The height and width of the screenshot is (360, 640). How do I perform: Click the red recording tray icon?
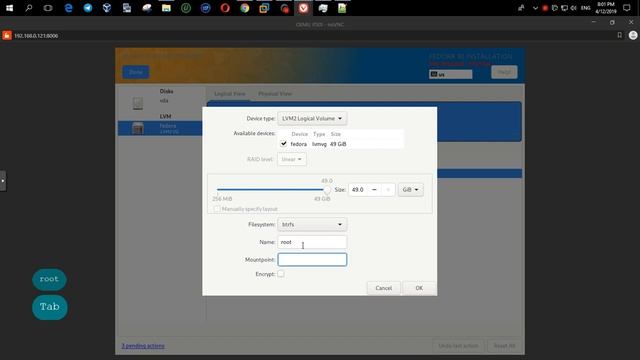[545, 8]
